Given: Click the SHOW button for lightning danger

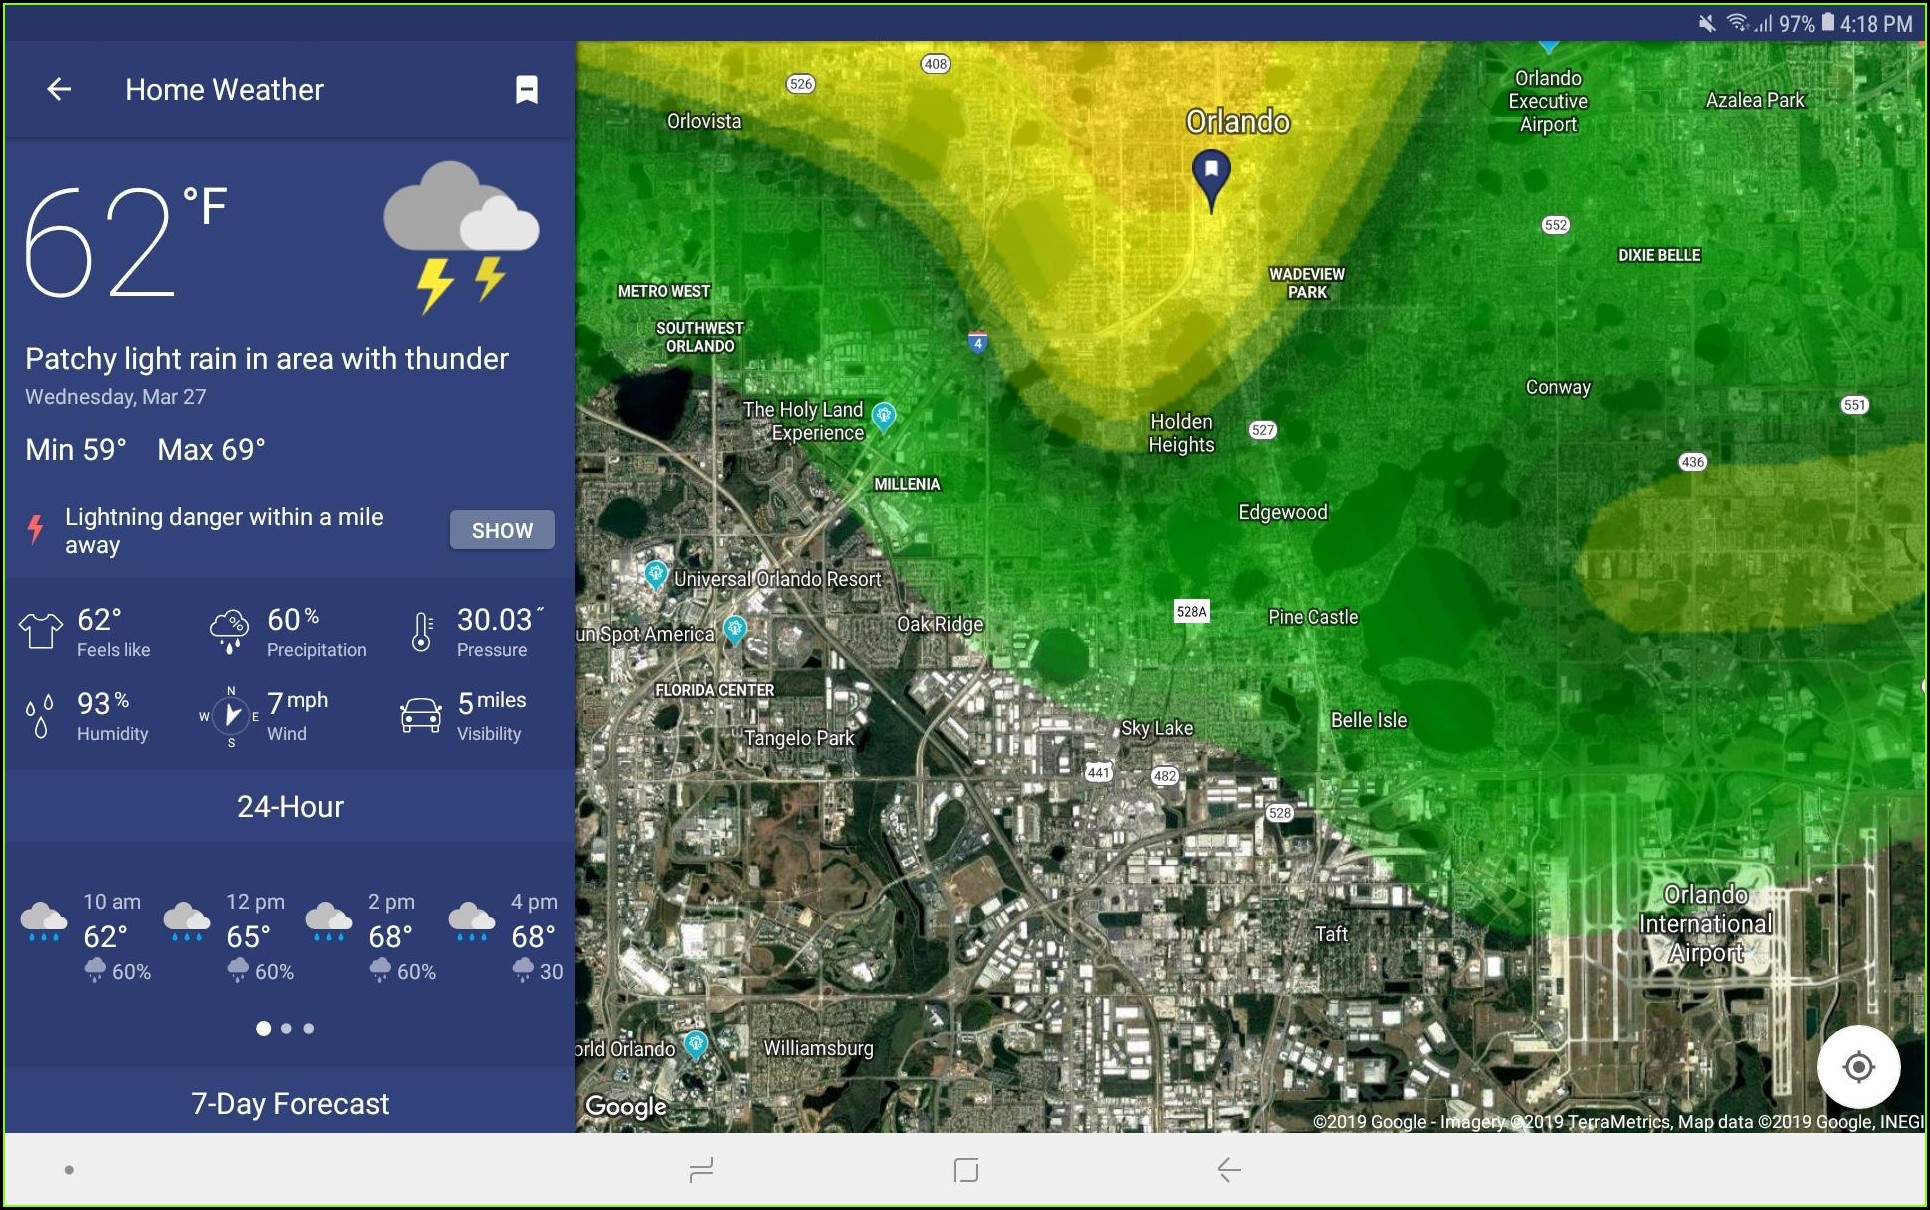Looking at the screenshot, I should tap(500, 528).
